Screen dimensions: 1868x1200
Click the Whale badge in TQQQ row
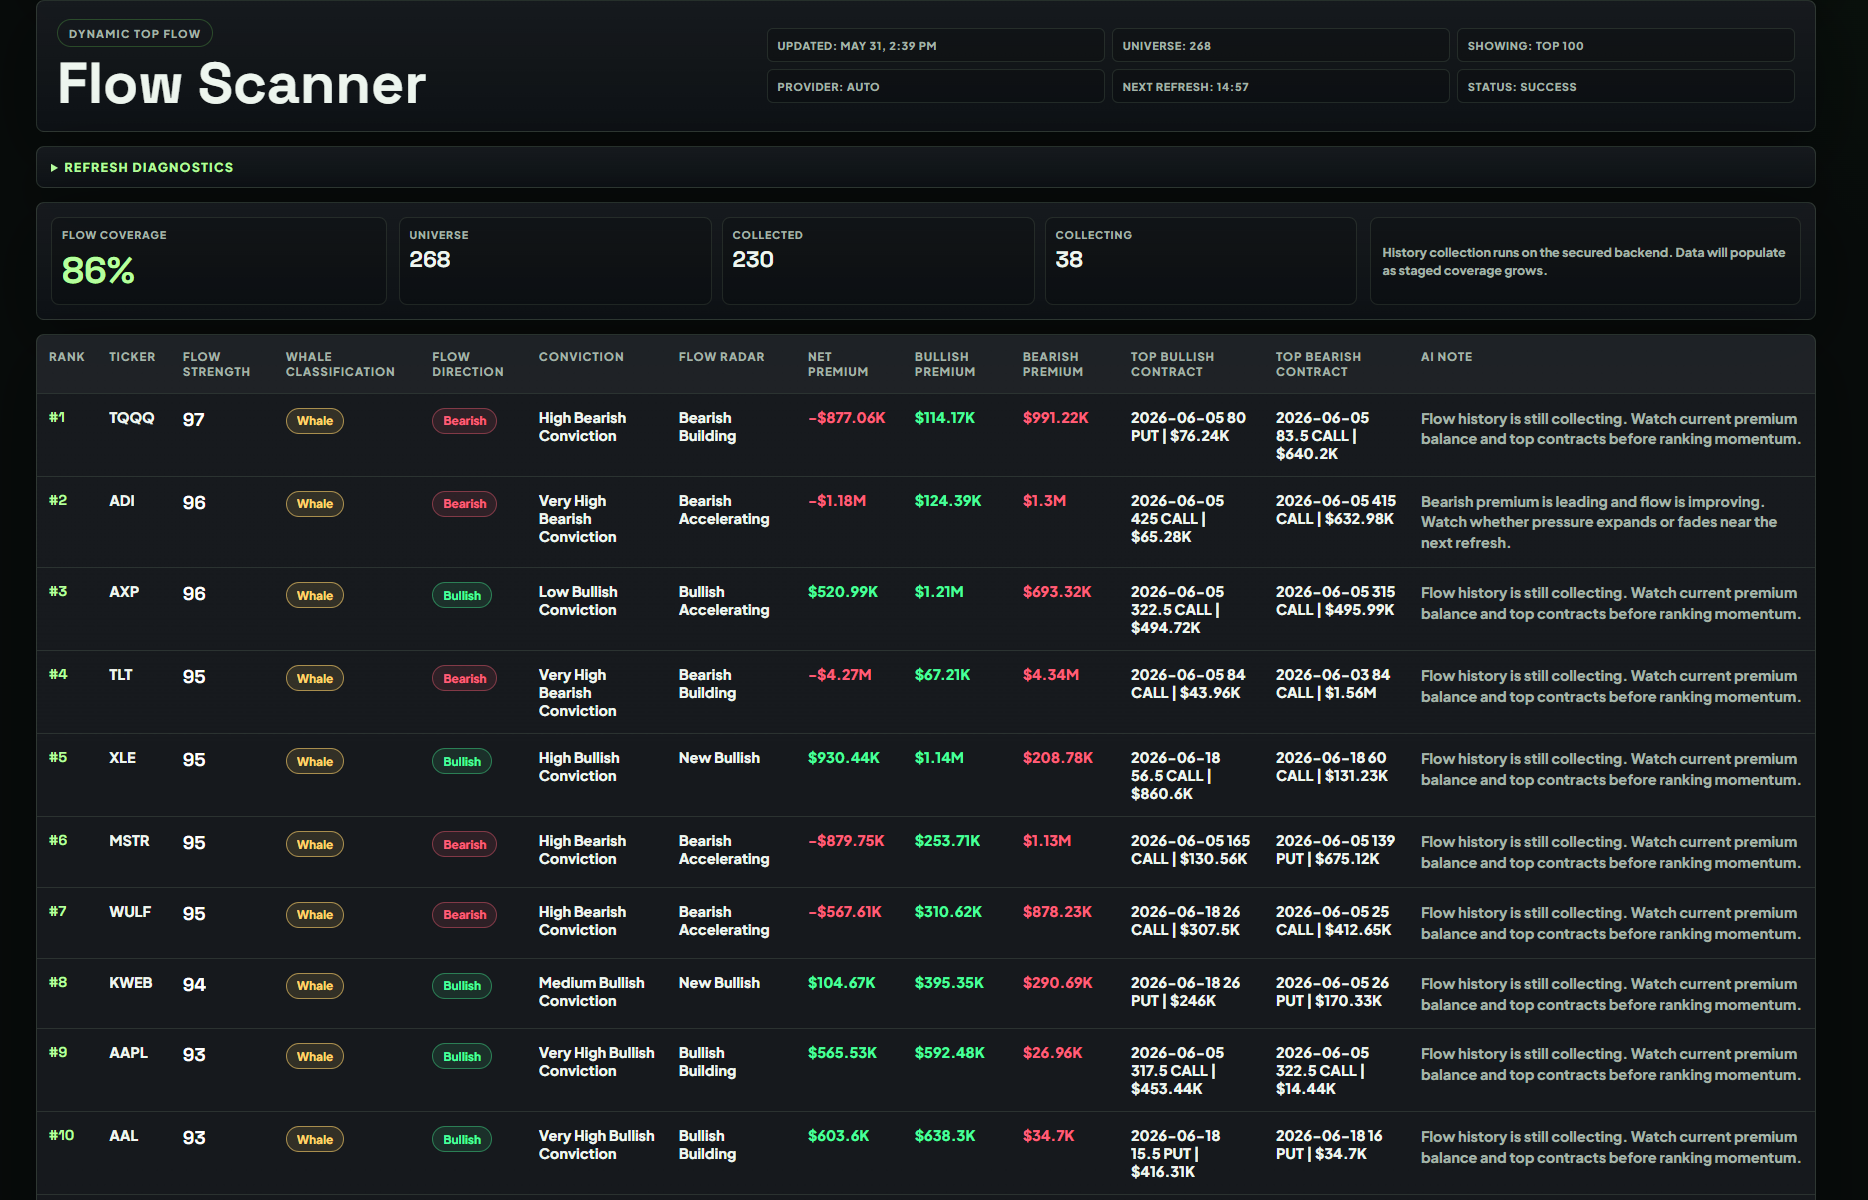coord(315,421)
